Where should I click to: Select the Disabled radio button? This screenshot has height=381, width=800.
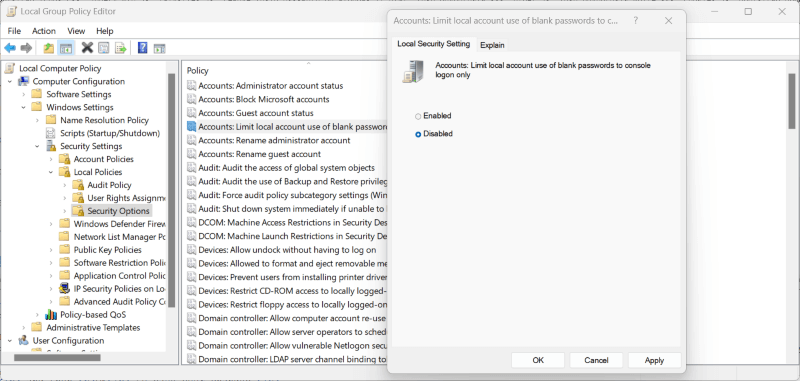coord(418,134)
